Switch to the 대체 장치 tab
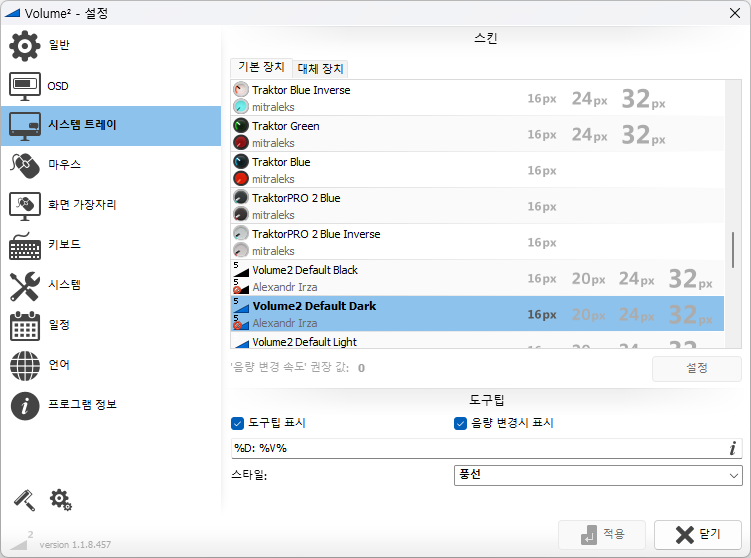 click(x=320, y=68)
